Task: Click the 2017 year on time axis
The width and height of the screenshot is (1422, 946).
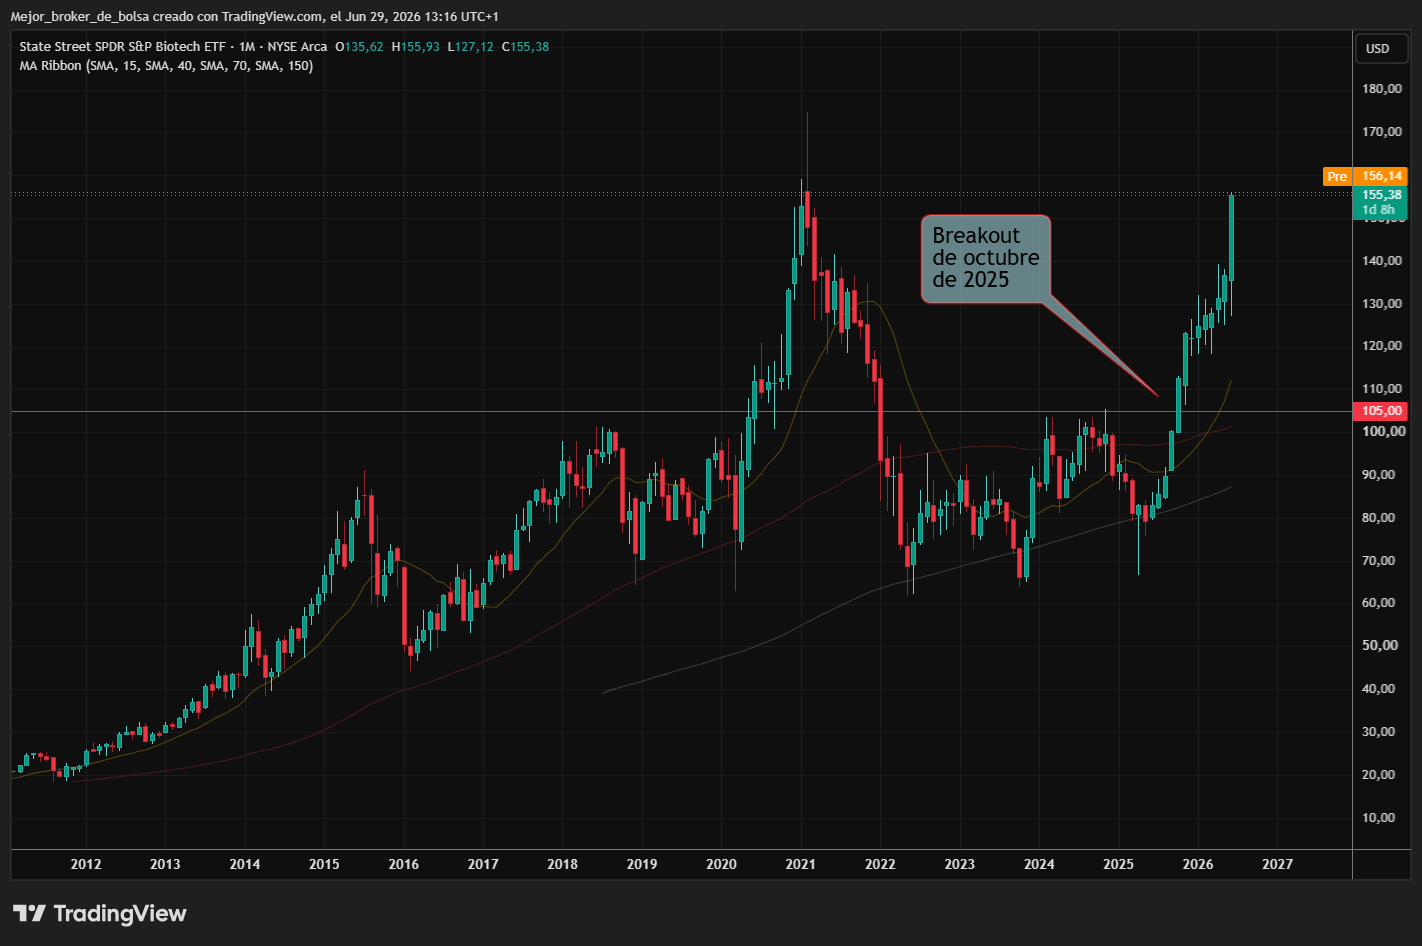Action: (483, 865)
